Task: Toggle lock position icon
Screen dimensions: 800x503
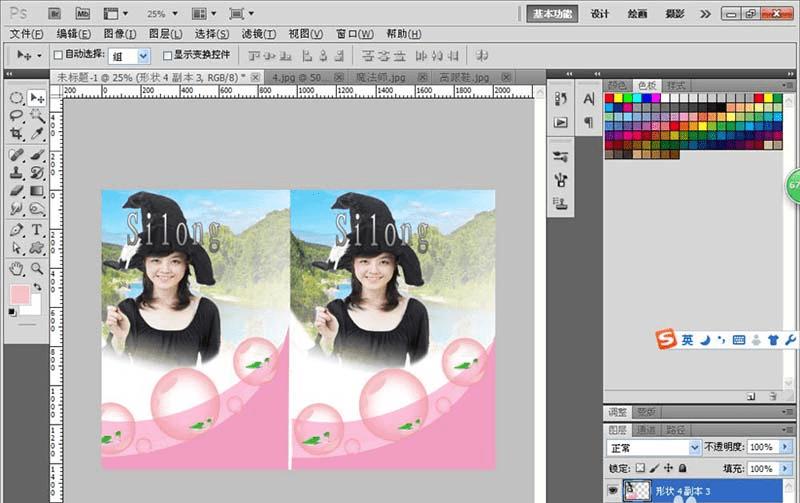Action: 668,468
